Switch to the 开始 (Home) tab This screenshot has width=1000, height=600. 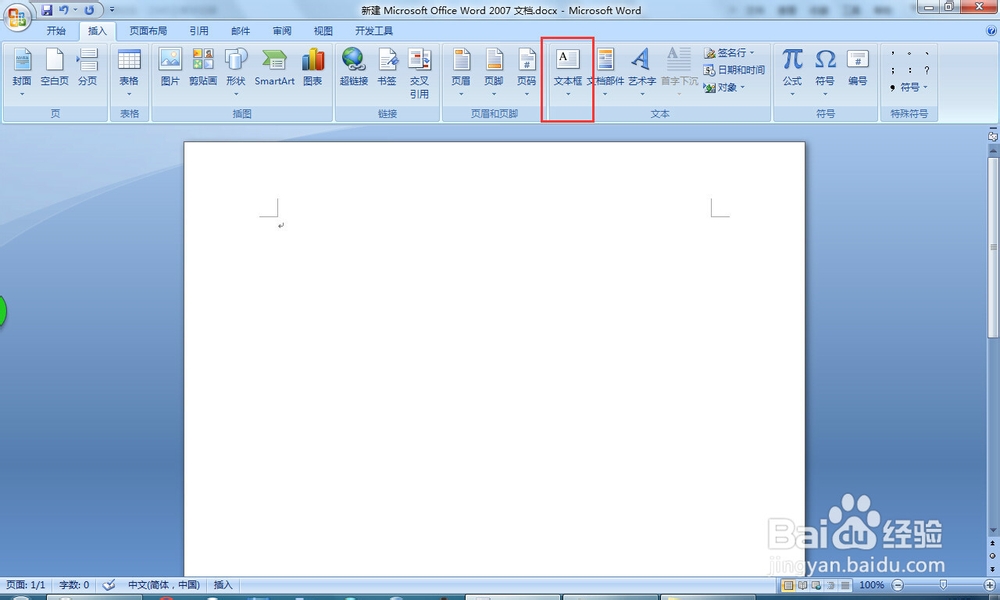pos(56,31)
